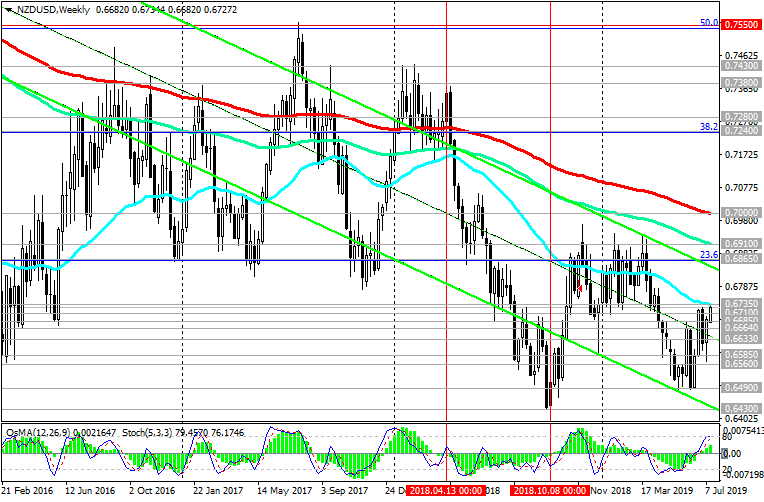
Task: Click the 14 May 2017 date label
Action: [x=285, y=490]
